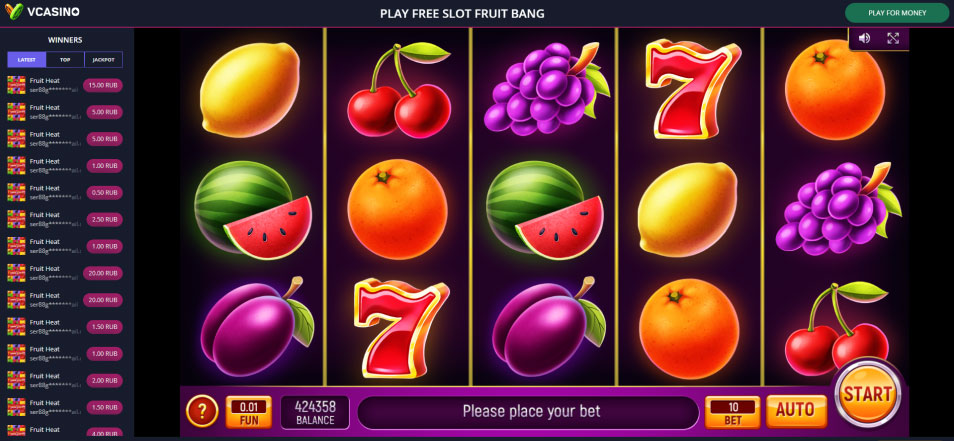Click the VCASINO logo
The height and width of the screenshot is (441, 954).
pos(42,12)
